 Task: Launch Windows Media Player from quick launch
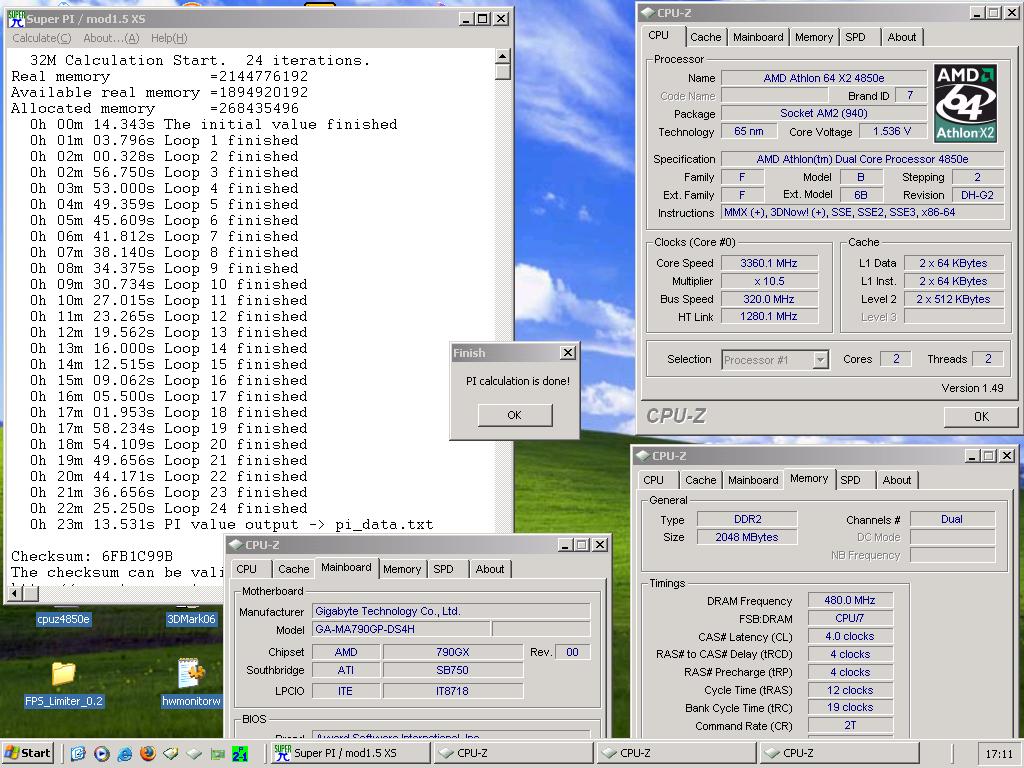pyautogui.click(x=101, y=754)
